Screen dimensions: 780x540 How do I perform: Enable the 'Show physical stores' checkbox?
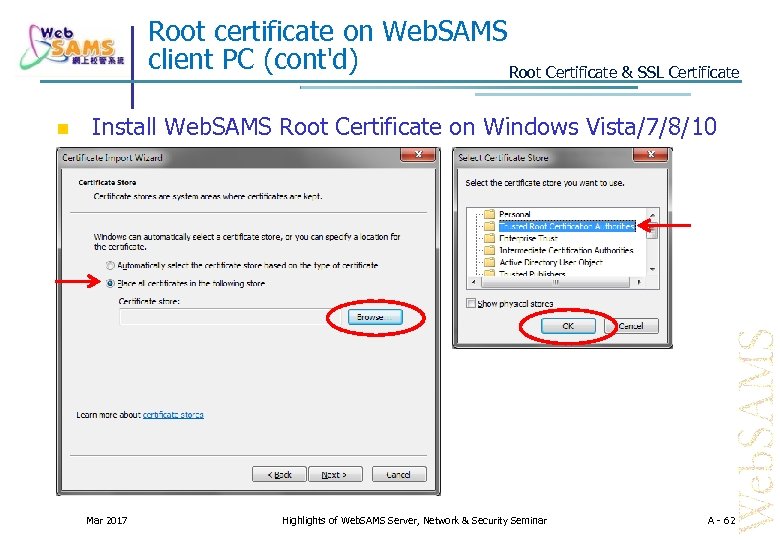coord(471,303)
